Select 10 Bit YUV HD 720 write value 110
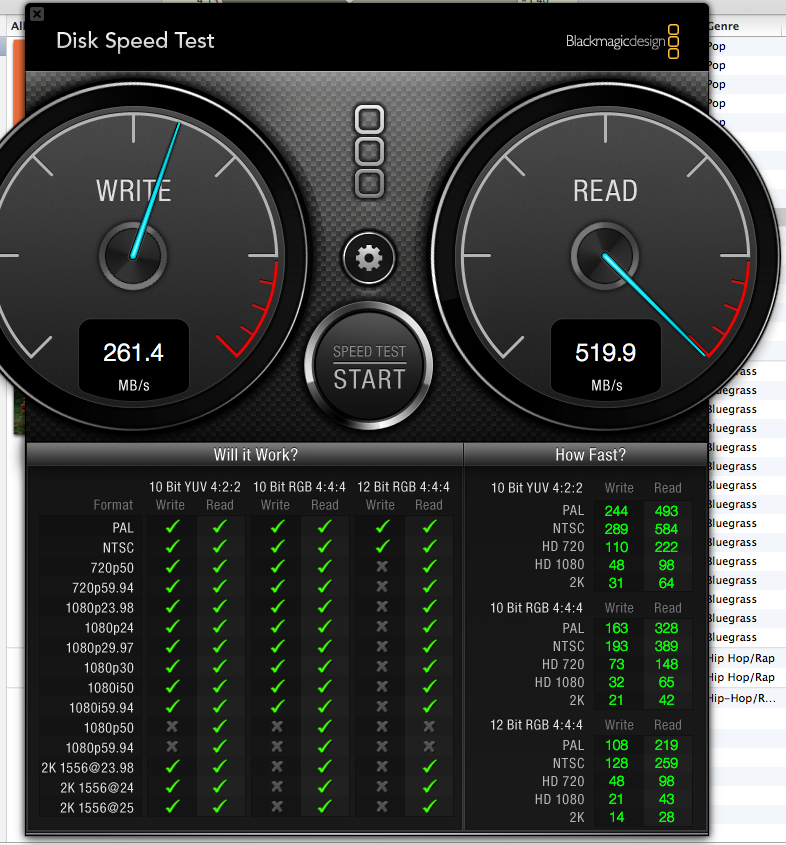Viewport: 786px width, 845px height. click(x=616, y=547)
